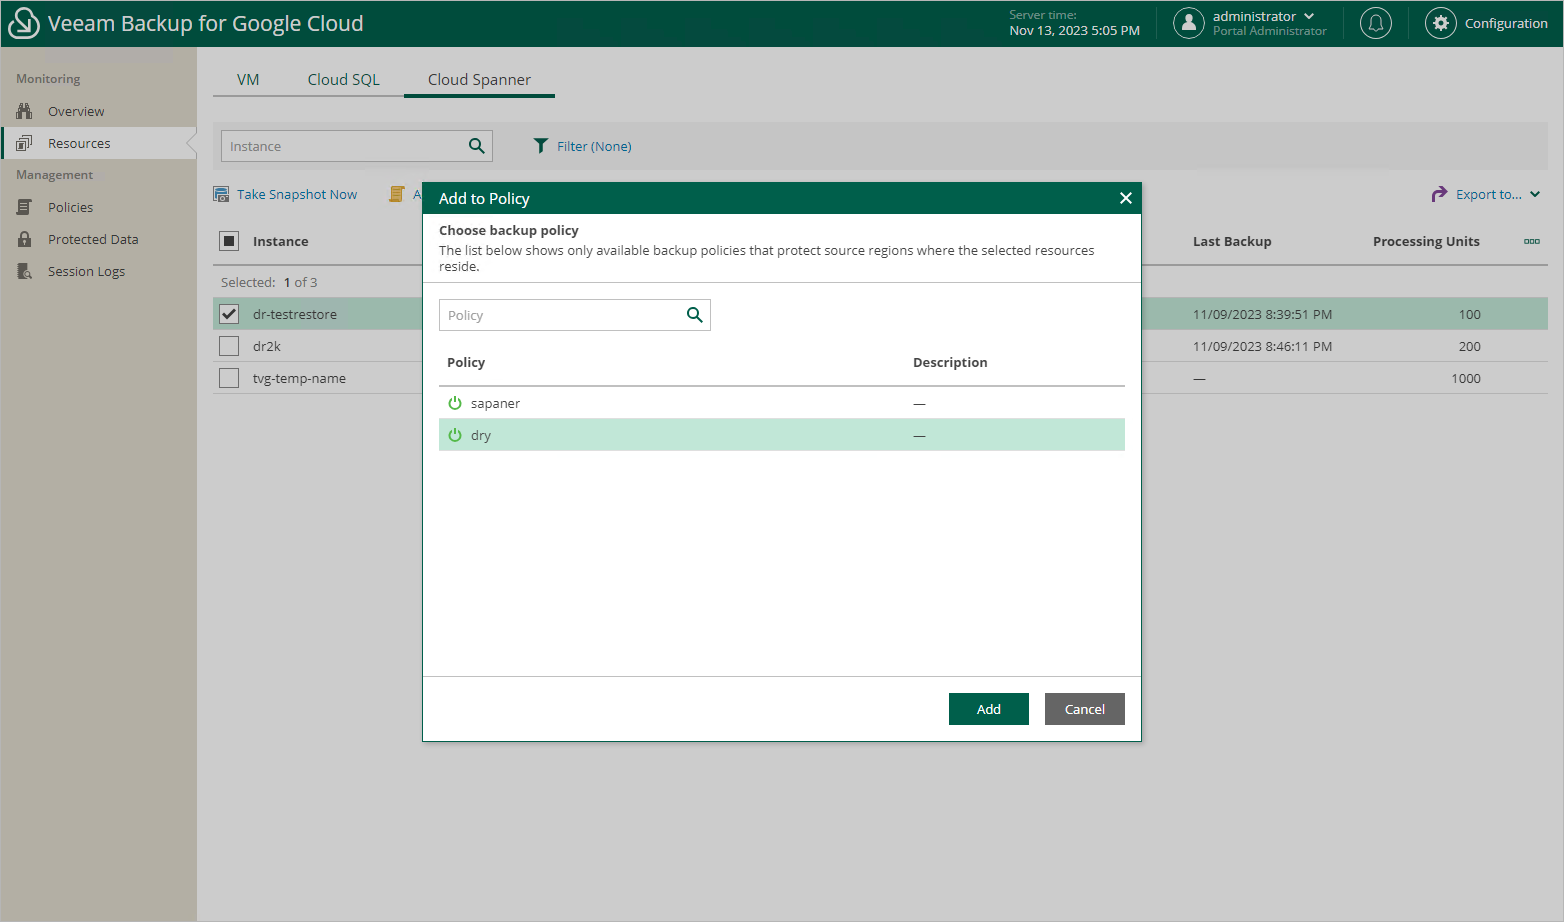Click the Description column header
The image size is (1564, 922).
[x=950, y=362]
